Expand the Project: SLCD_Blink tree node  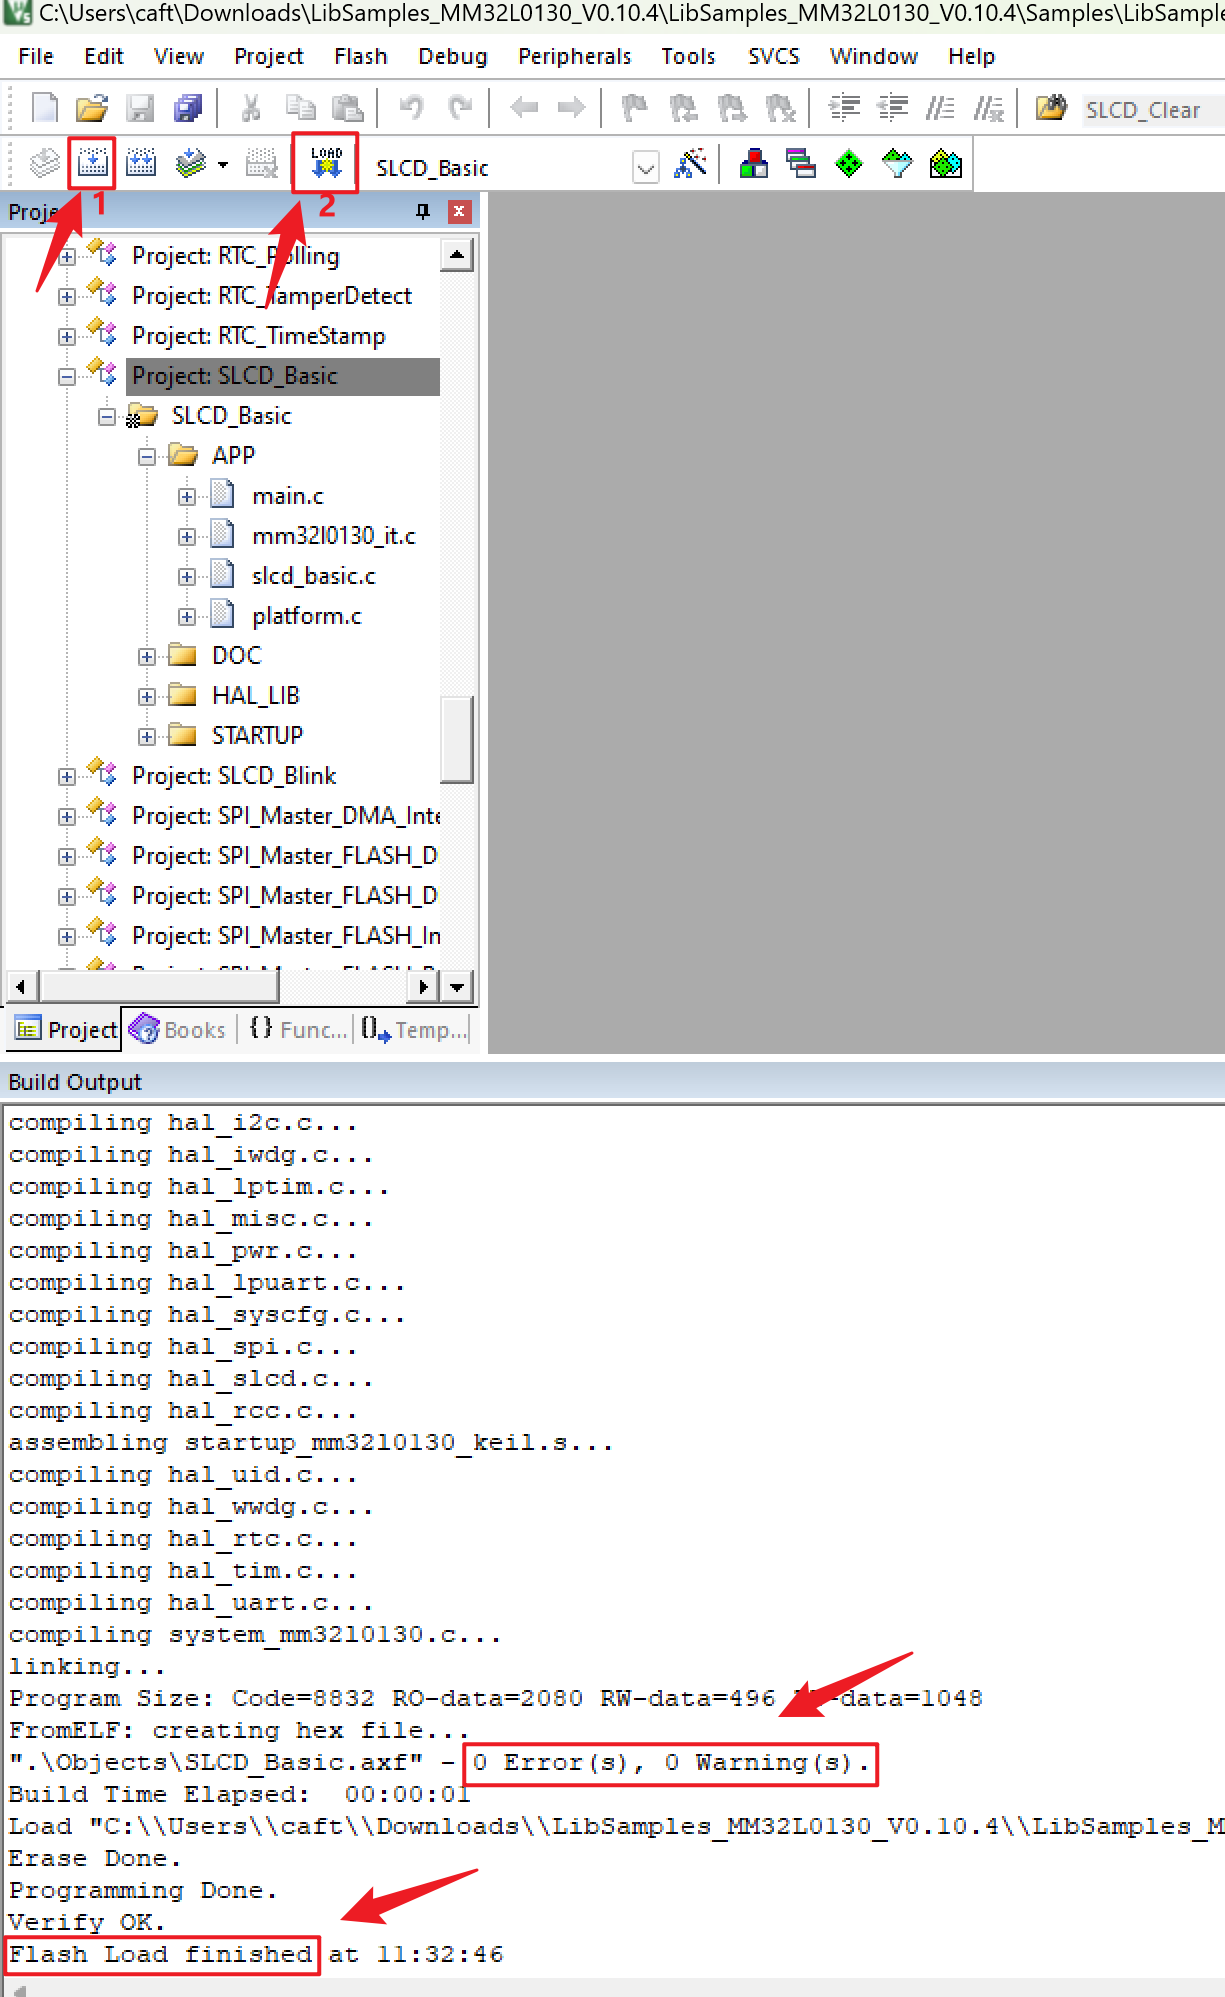click(x=67, y=777)
